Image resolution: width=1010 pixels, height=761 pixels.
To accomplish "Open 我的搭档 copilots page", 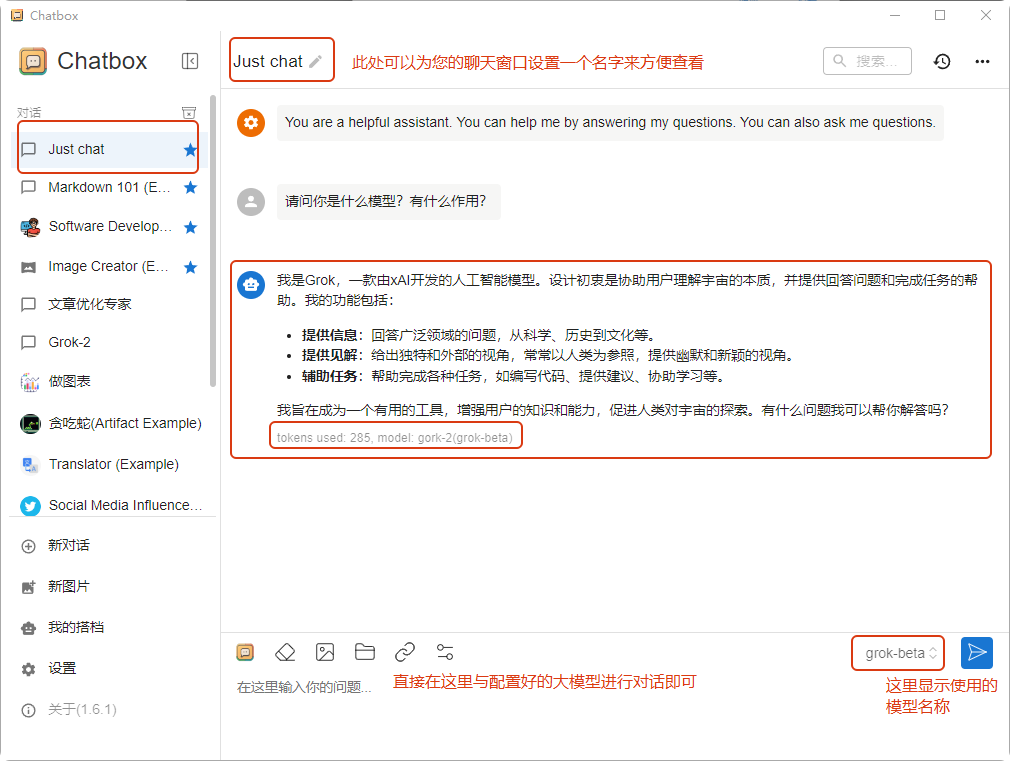I will [x=111, y=628].
